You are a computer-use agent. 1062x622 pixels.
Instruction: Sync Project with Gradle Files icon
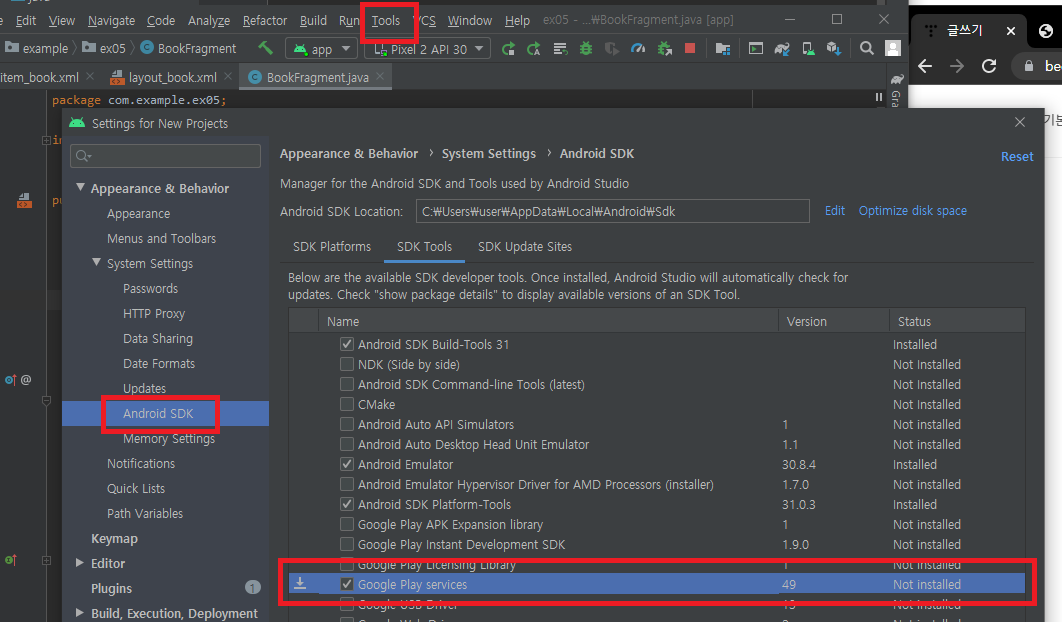(x=782, y=49)
